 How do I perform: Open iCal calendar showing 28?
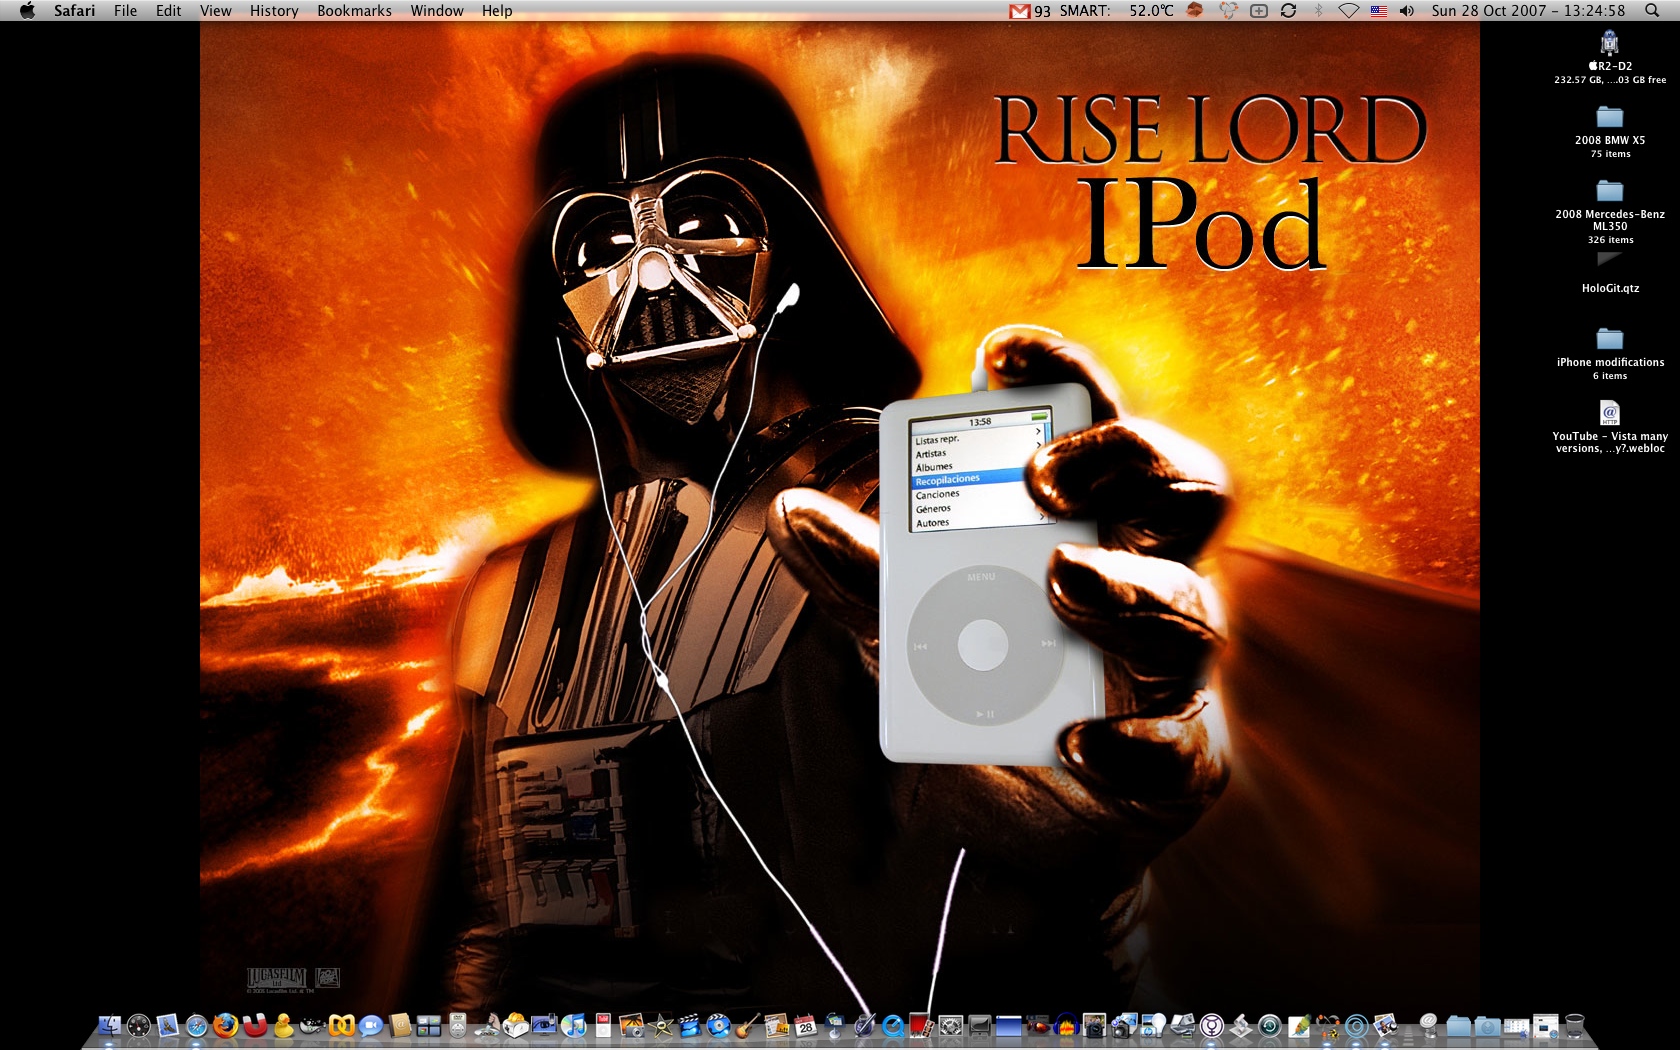click(x=805, y=1025)
